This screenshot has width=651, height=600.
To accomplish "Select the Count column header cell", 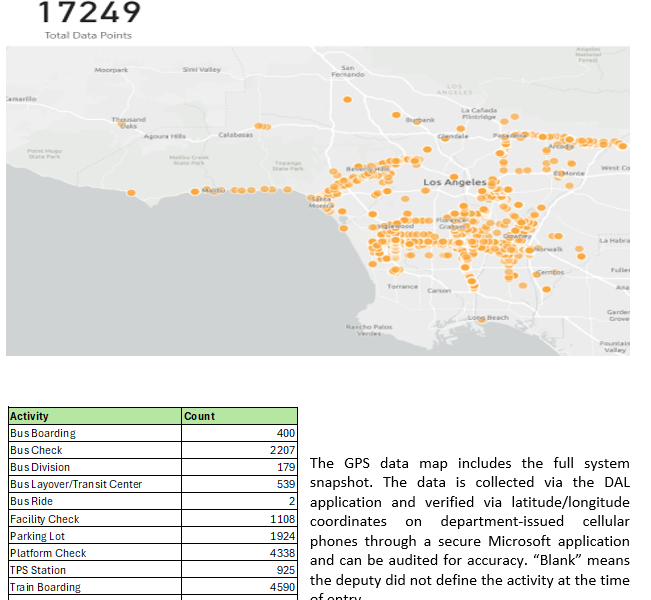I will 239,416.
